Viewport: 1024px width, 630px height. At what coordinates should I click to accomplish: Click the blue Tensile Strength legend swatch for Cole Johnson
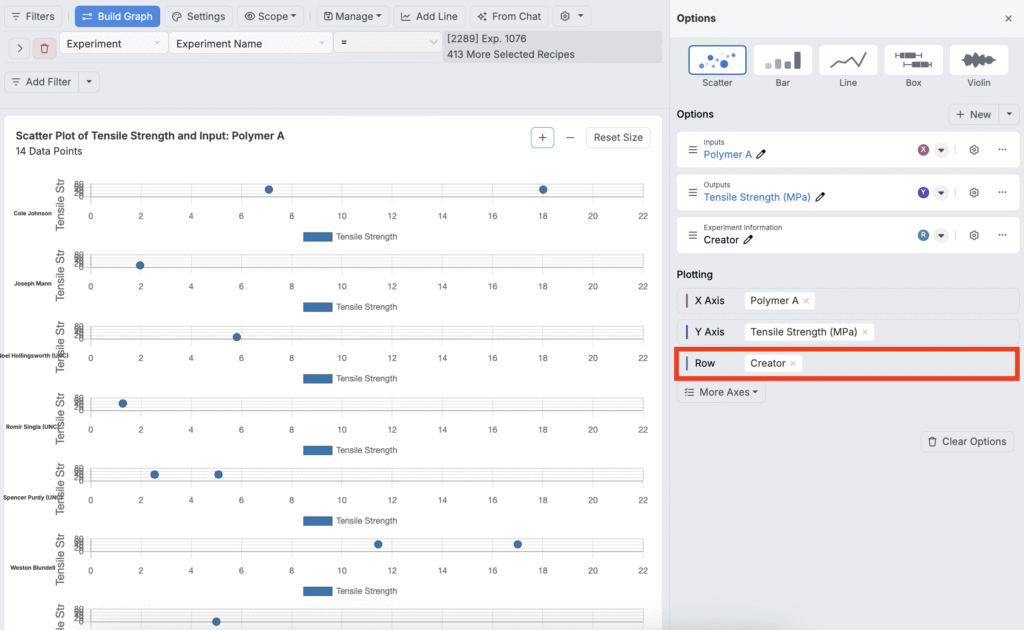317,237
